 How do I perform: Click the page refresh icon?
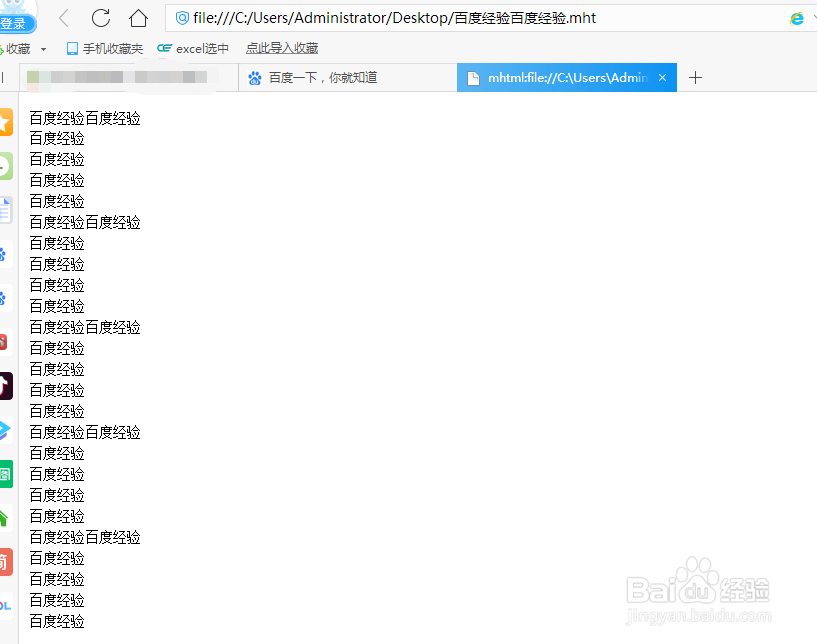coord(100,18)
